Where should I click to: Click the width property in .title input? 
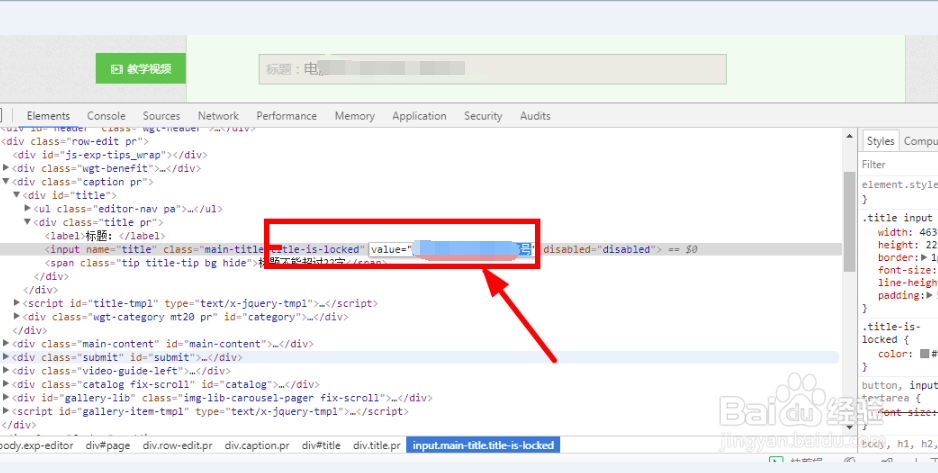point(894,233)
